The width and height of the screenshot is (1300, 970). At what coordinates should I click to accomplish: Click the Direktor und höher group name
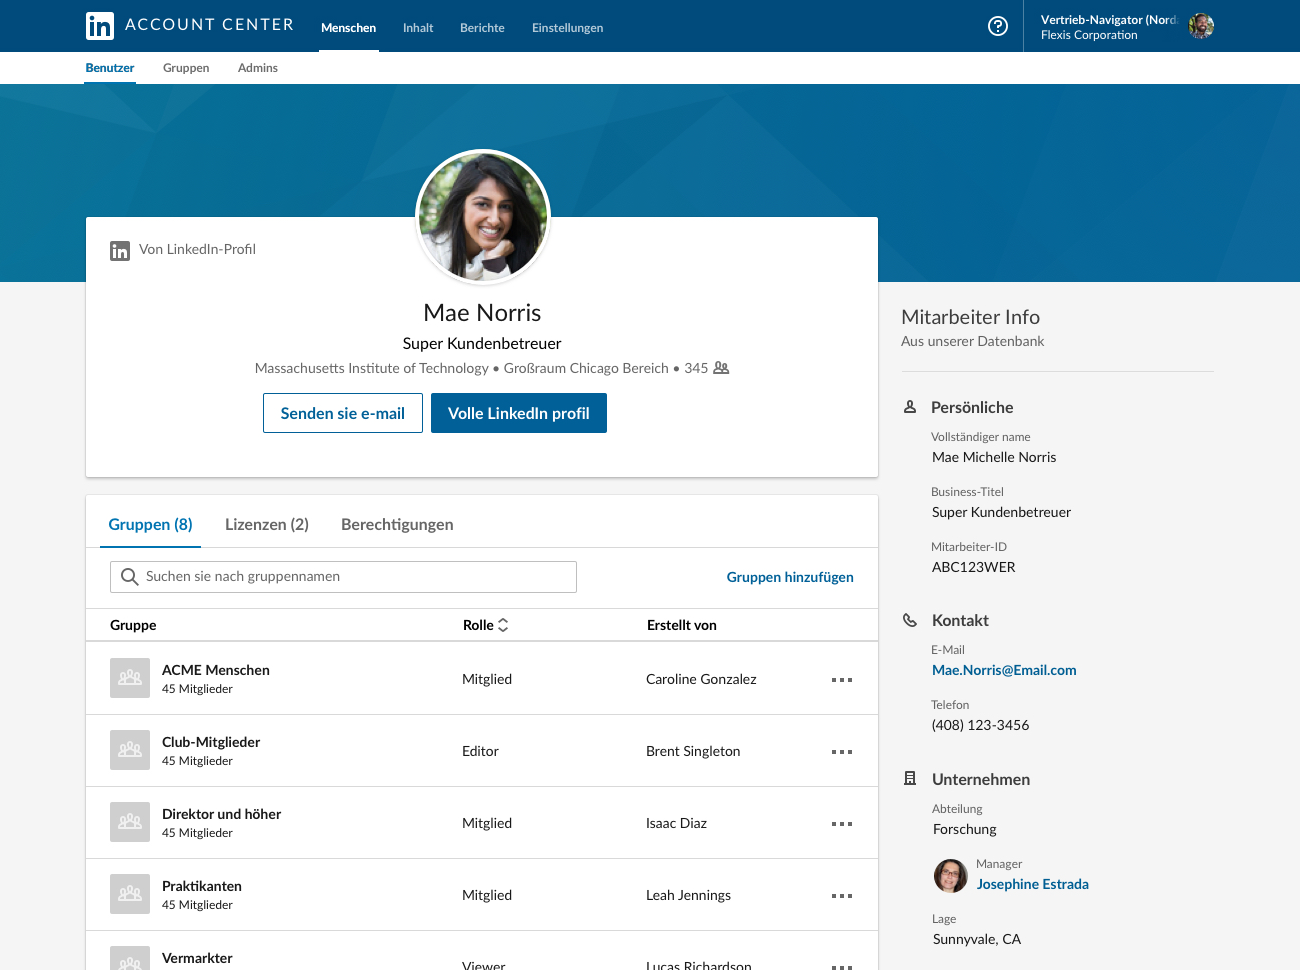point(222,814)
